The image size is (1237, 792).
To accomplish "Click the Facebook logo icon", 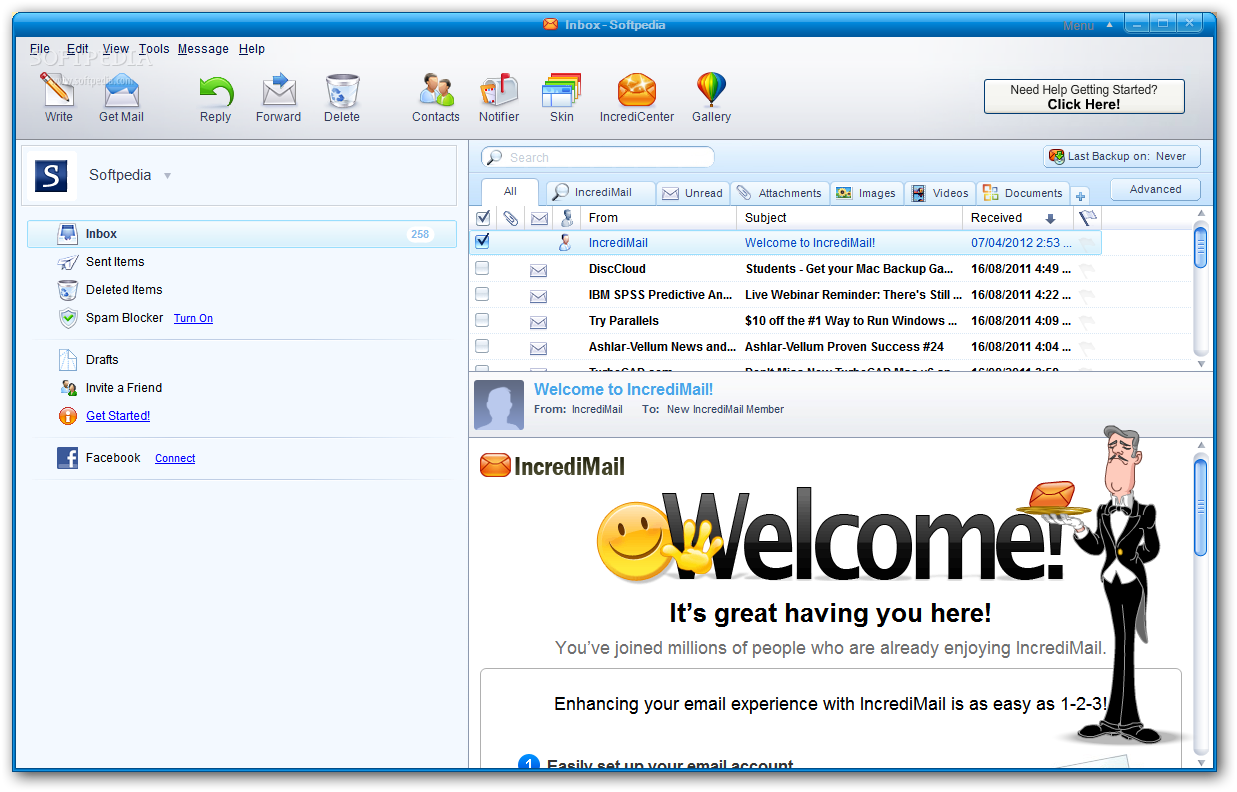I will pos(67,458).
